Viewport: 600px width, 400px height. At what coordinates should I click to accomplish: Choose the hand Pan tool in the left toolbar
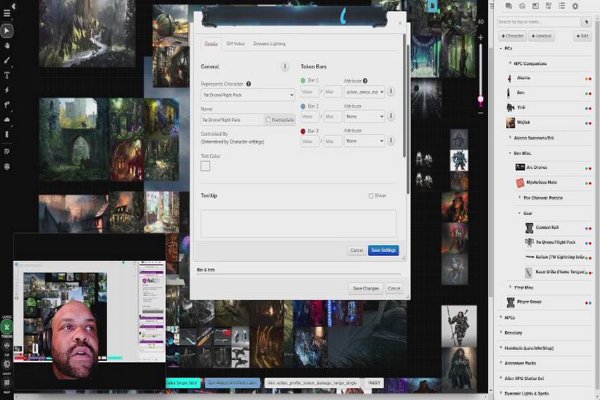7,46
